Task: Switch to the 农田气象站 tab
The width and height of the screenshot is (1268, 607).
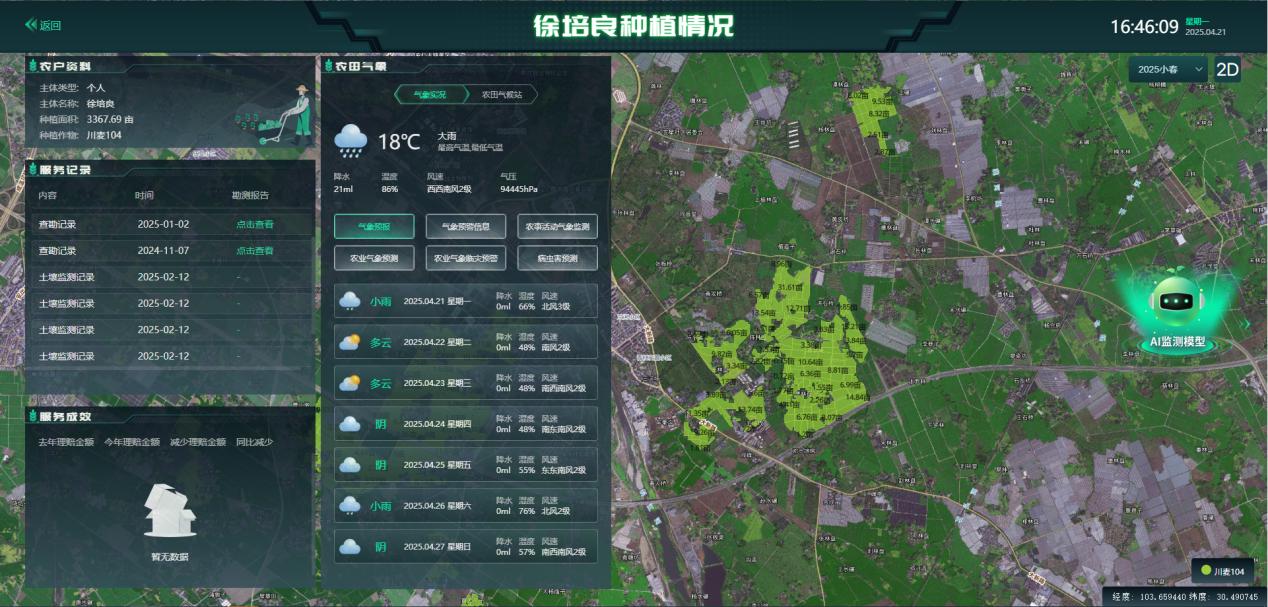Action: pyautogui.click(x=502, y=94)
